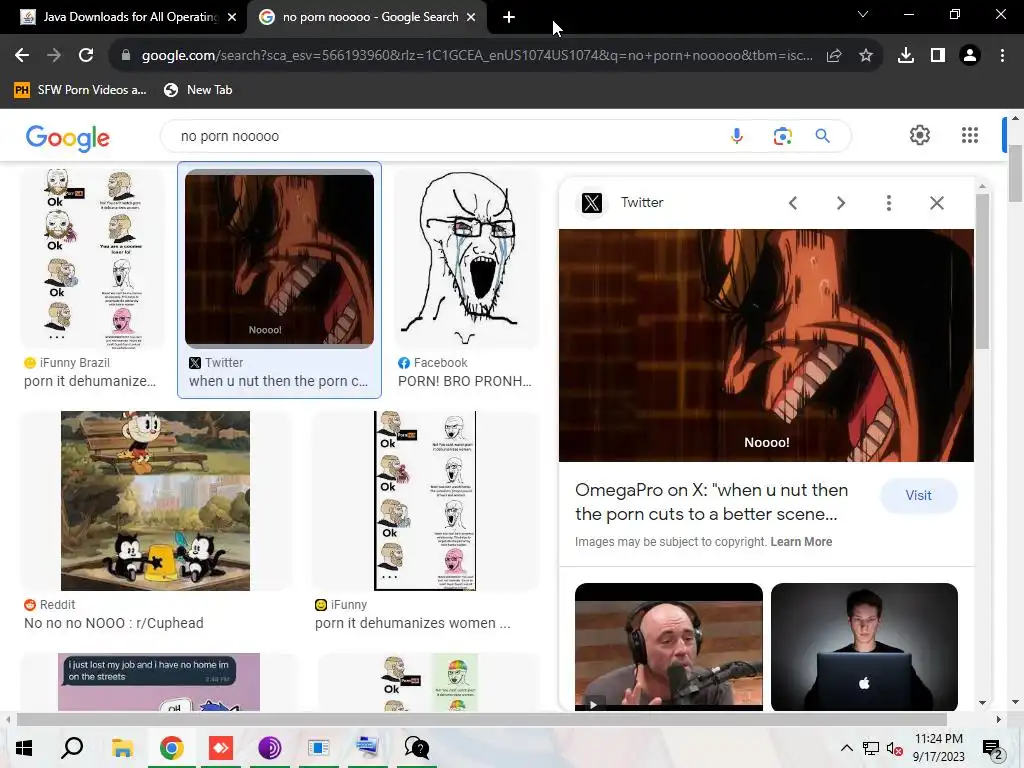The image size is (1024, 768).
Task: View site information via the lock icon
Action: [x=125, y=56]
